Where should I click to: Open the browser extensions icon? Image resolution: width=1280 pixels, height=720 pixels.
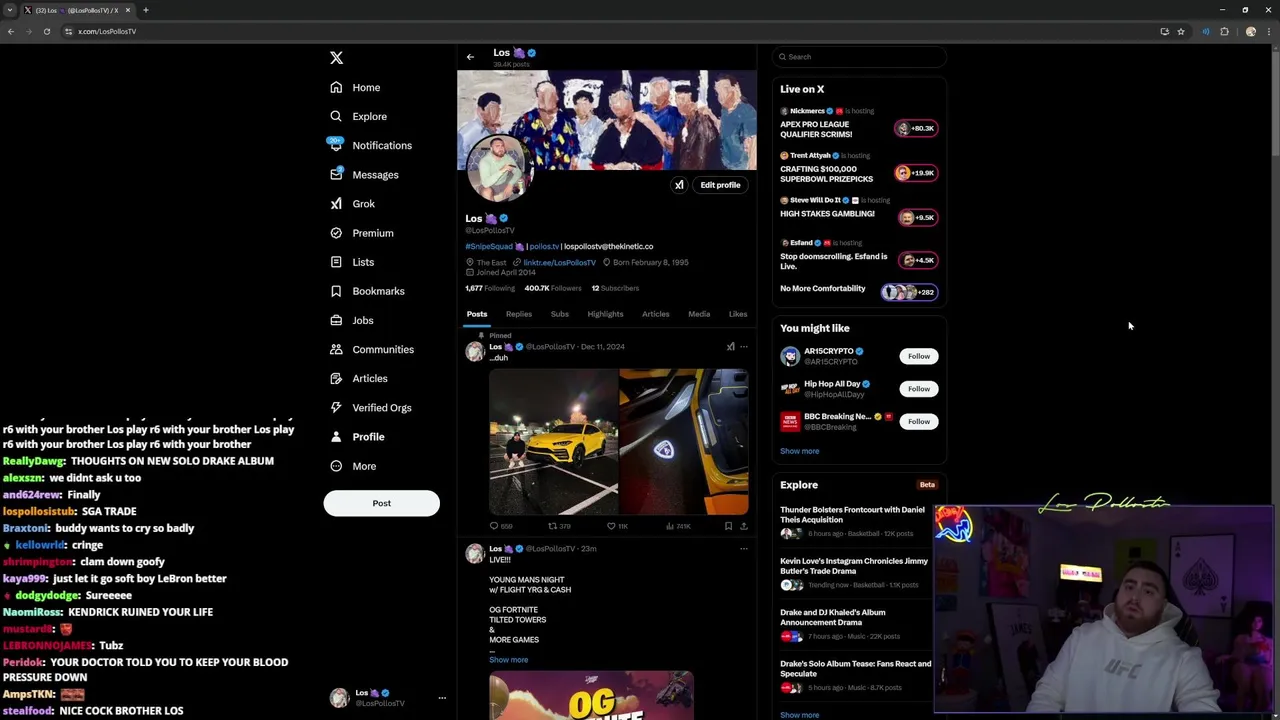point(1224,31)
